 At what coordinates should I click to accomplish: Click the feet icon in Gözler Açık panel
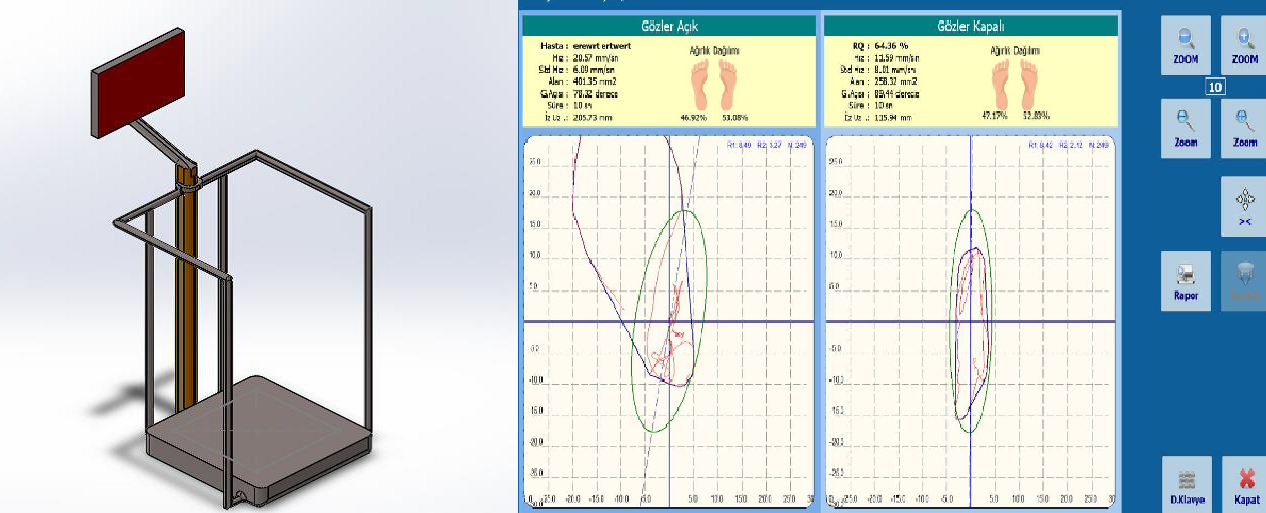[x=714, y=84]
